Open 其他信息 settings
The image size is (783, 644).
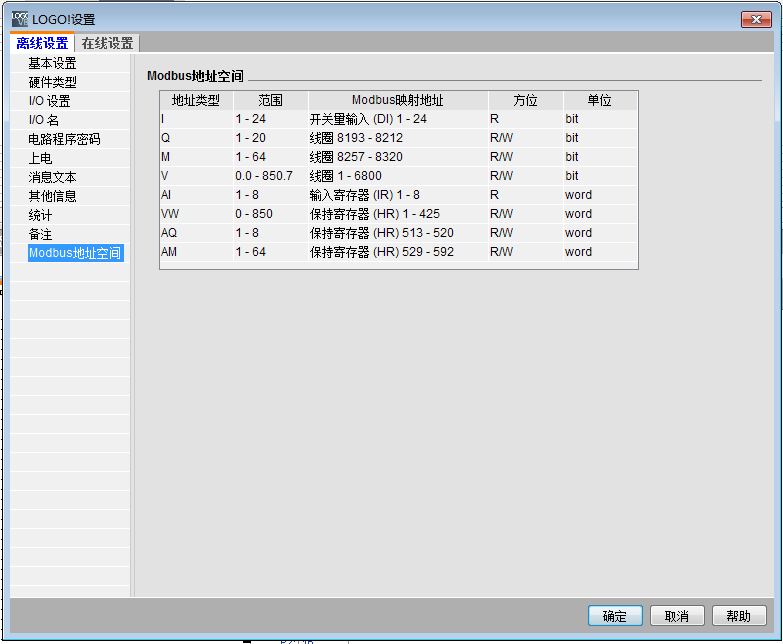(52, 196)
